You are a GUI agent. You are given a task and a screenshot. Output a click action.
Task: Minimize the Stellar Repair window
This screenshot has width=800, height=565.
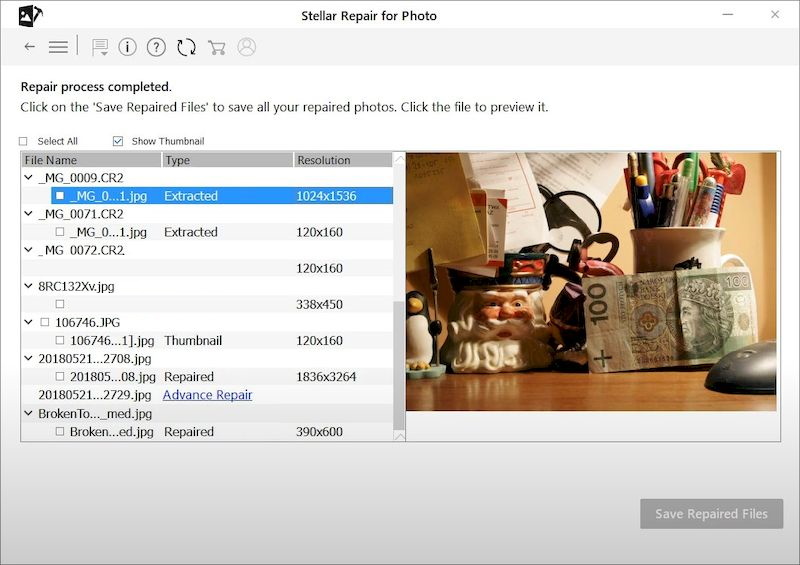[728, 14]
